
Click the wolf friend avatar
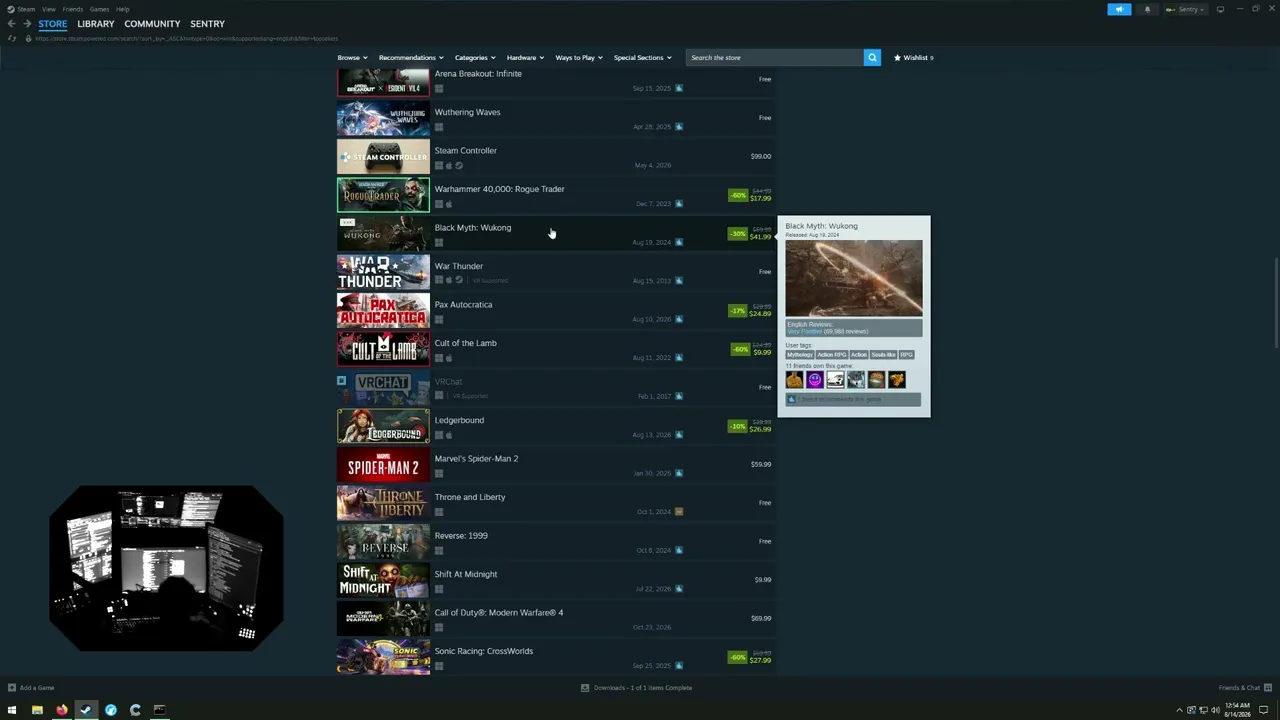[856, 380]
